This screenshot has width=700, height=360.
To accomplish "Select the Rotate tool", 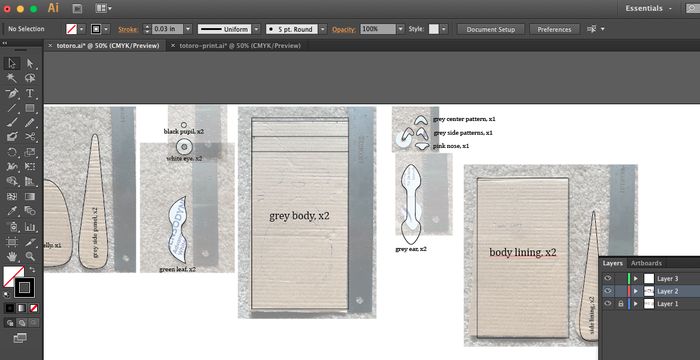I will pyautogui.click(x=12, y=152).
